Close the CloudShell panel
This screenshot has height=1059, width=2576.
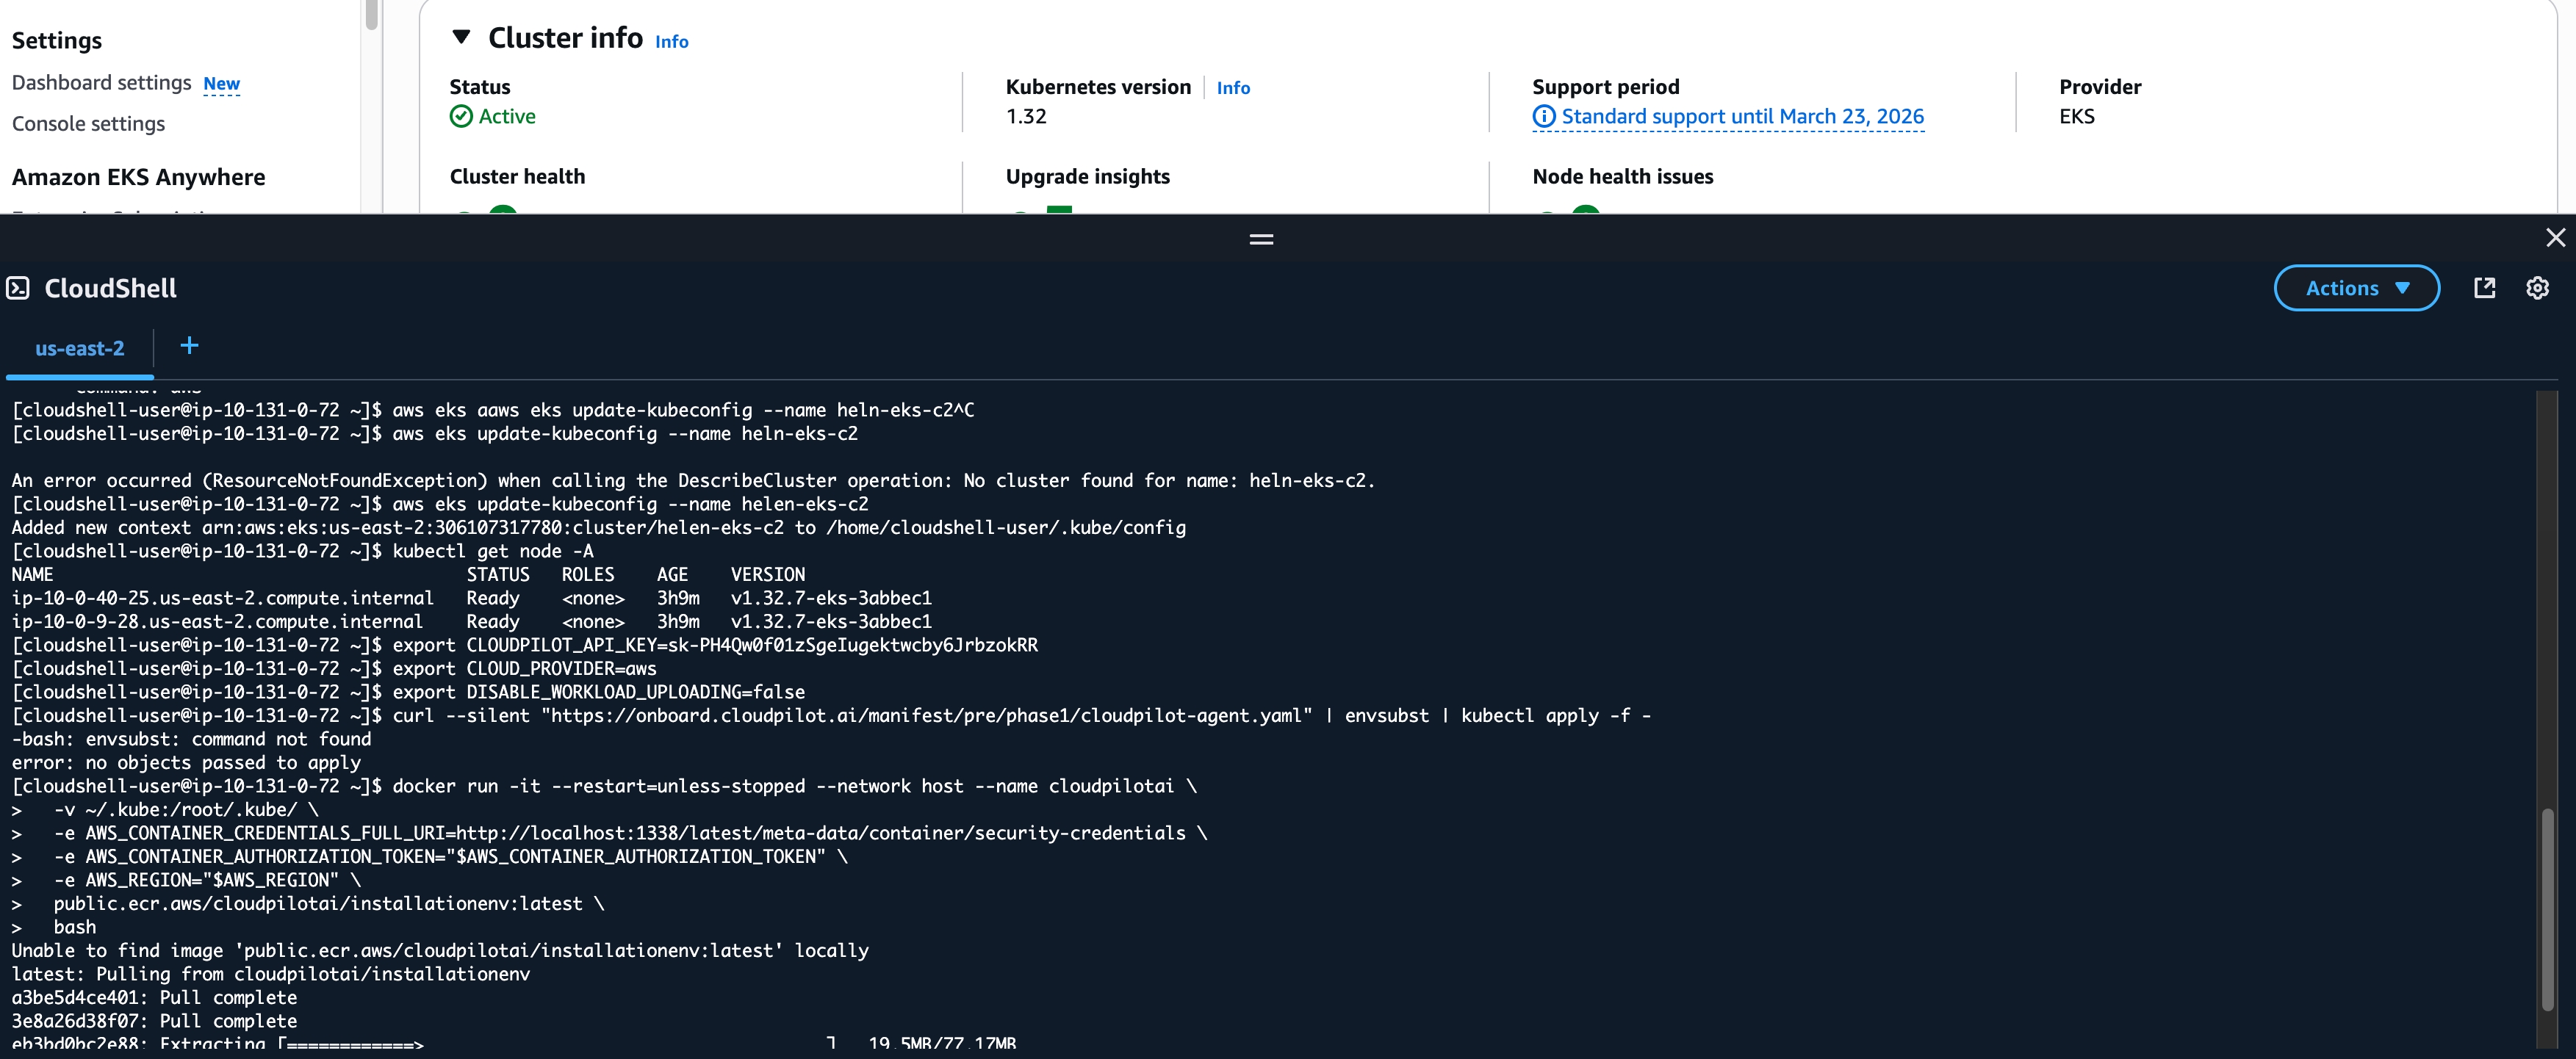[x=2555, y=238]
